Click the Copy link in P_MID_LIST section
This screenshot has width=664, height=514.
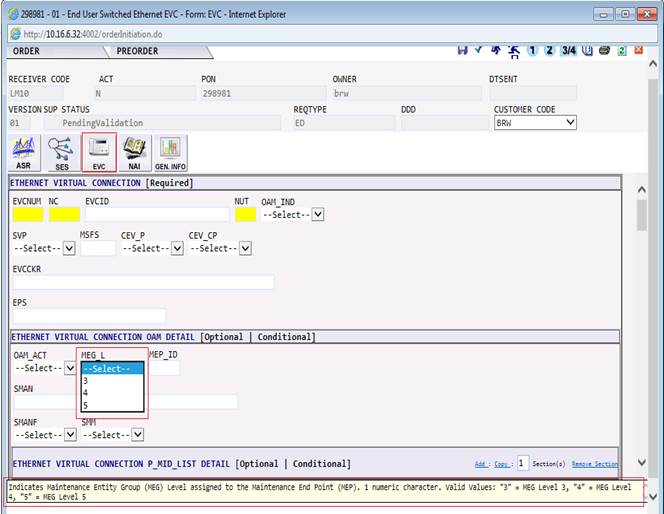tap(501, 464)
